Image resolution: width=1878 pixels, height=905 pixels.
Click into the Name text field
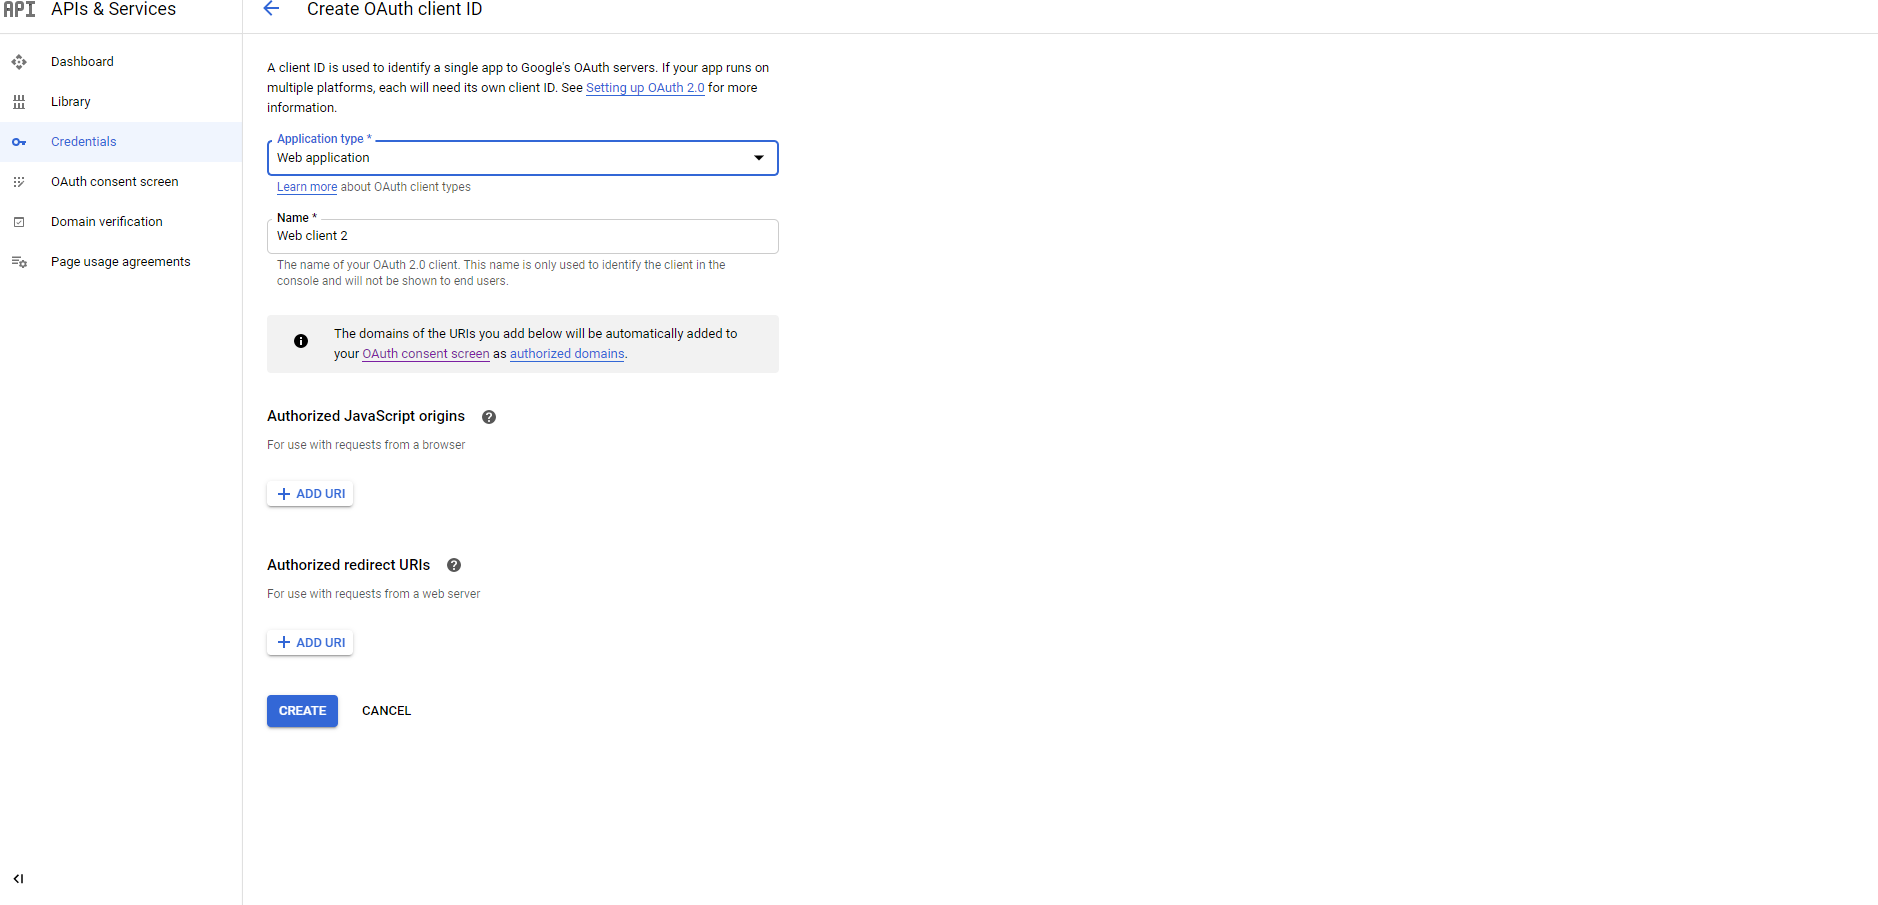[522, 236]
